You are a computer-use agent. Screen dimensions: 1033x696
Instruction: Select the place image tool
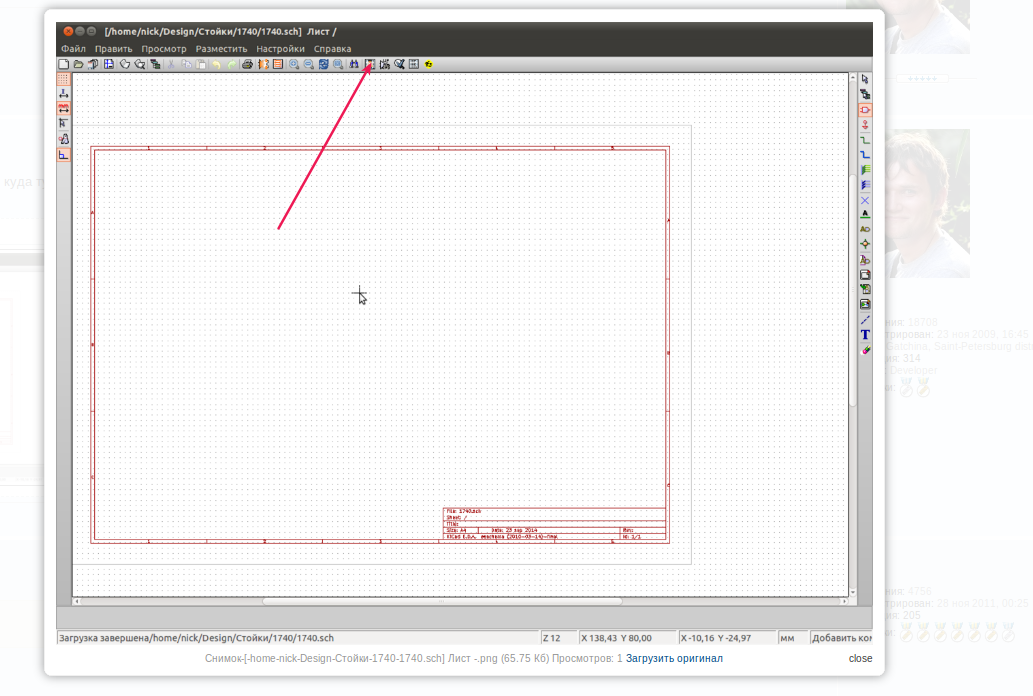pyautogui.click(x=865, y=304)
